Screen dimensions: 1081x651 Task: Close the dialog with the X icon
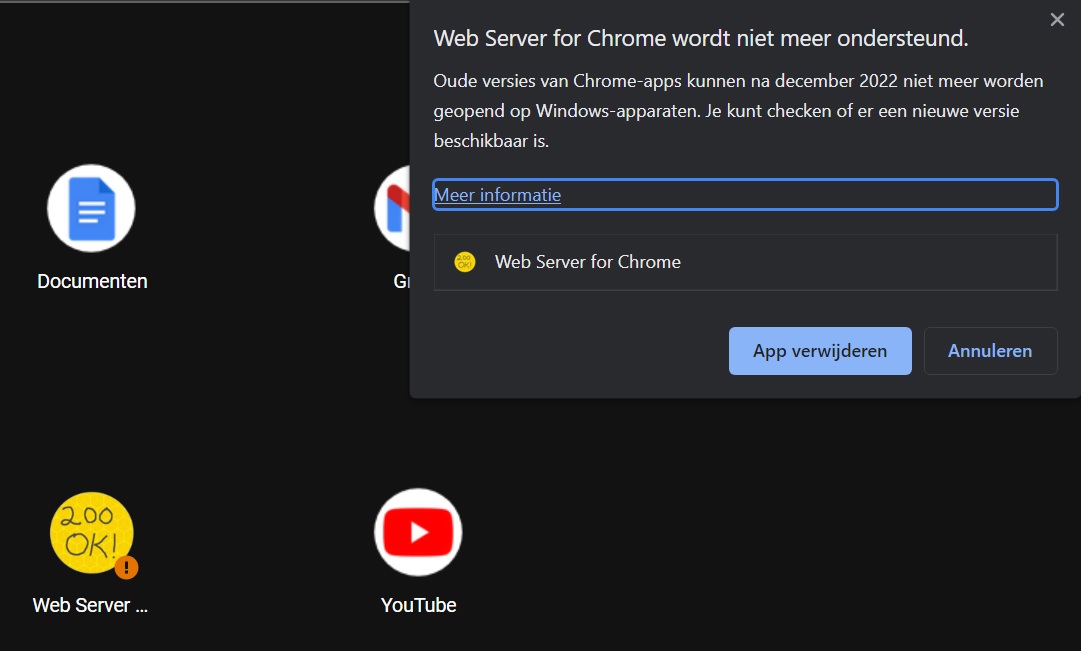pos(1057,20)
